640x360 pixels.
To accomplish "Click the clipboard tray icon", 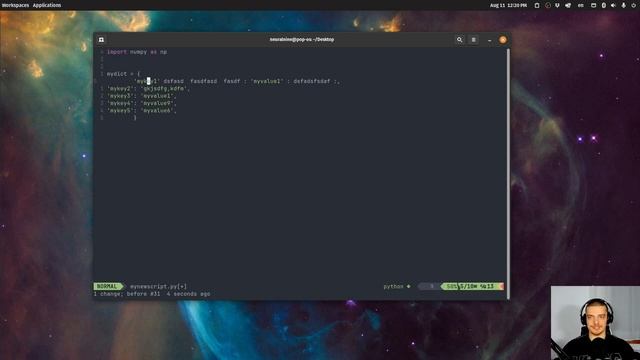I will tap(537, 5).
